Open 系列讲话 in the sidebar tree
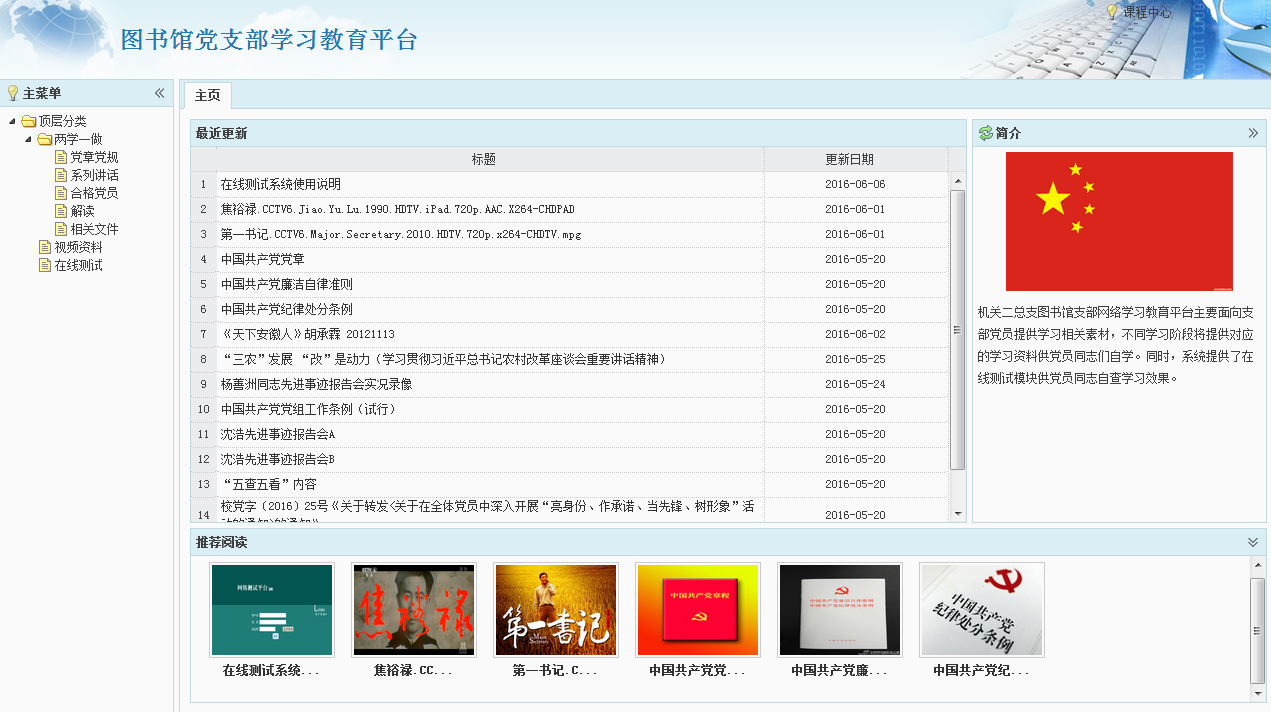This screenshot has height=712, width=1271. tap(94, 176)
